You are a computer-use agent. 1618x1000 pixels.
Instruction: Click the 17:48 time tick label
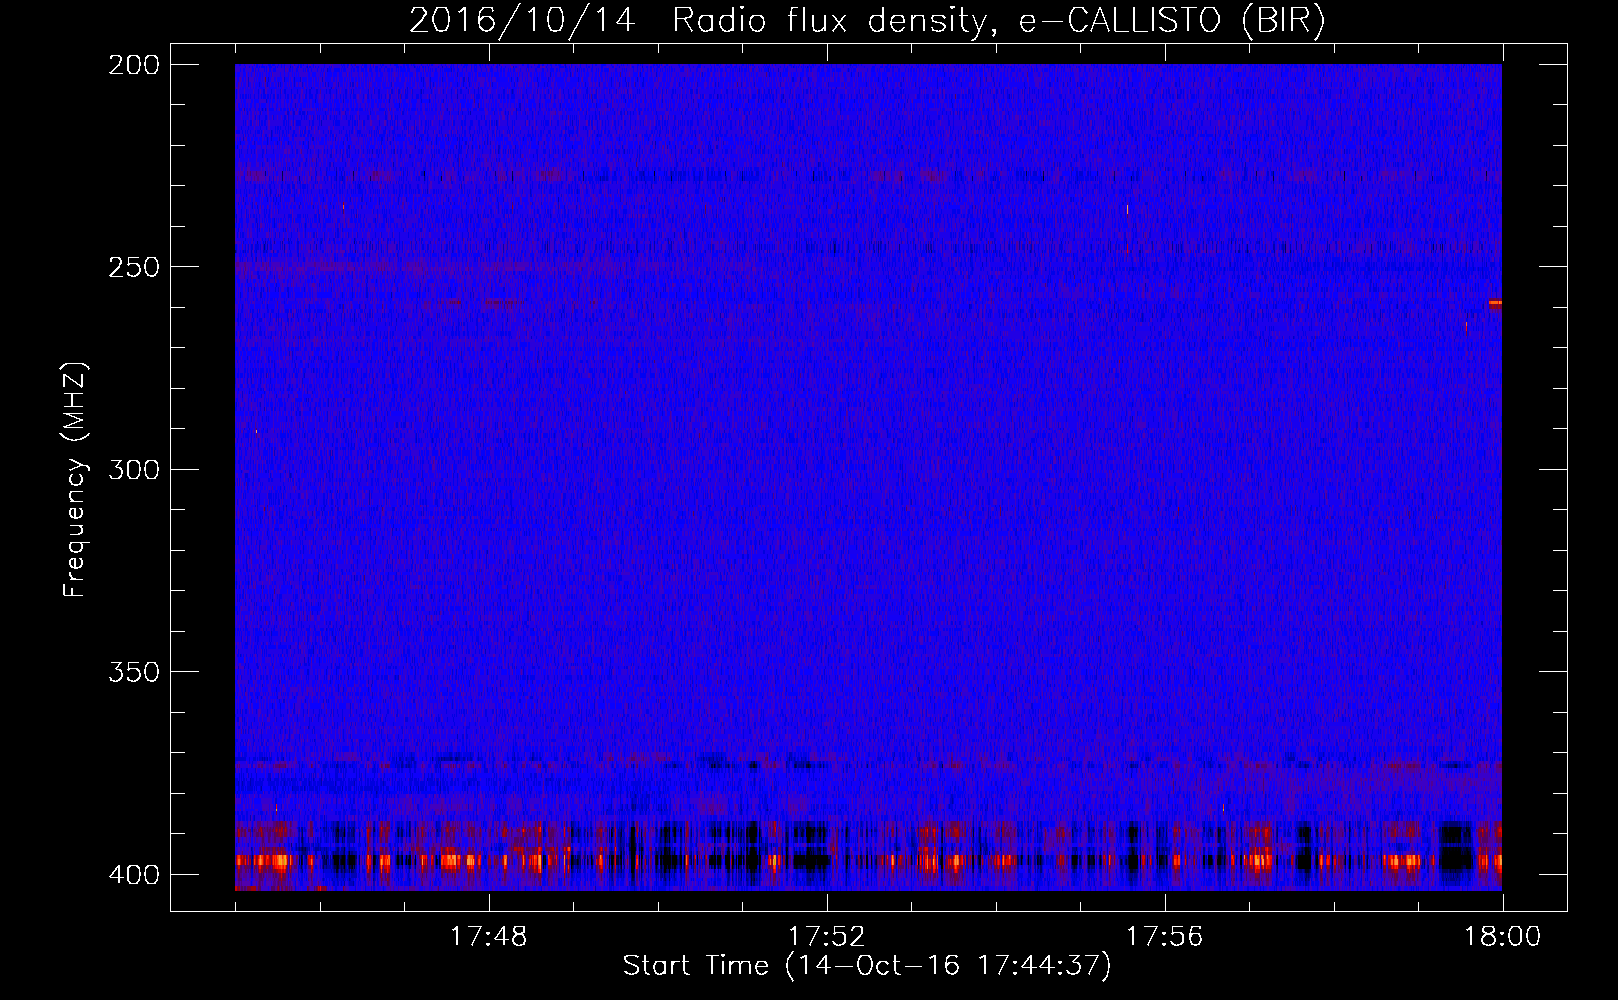coord(488,937)
